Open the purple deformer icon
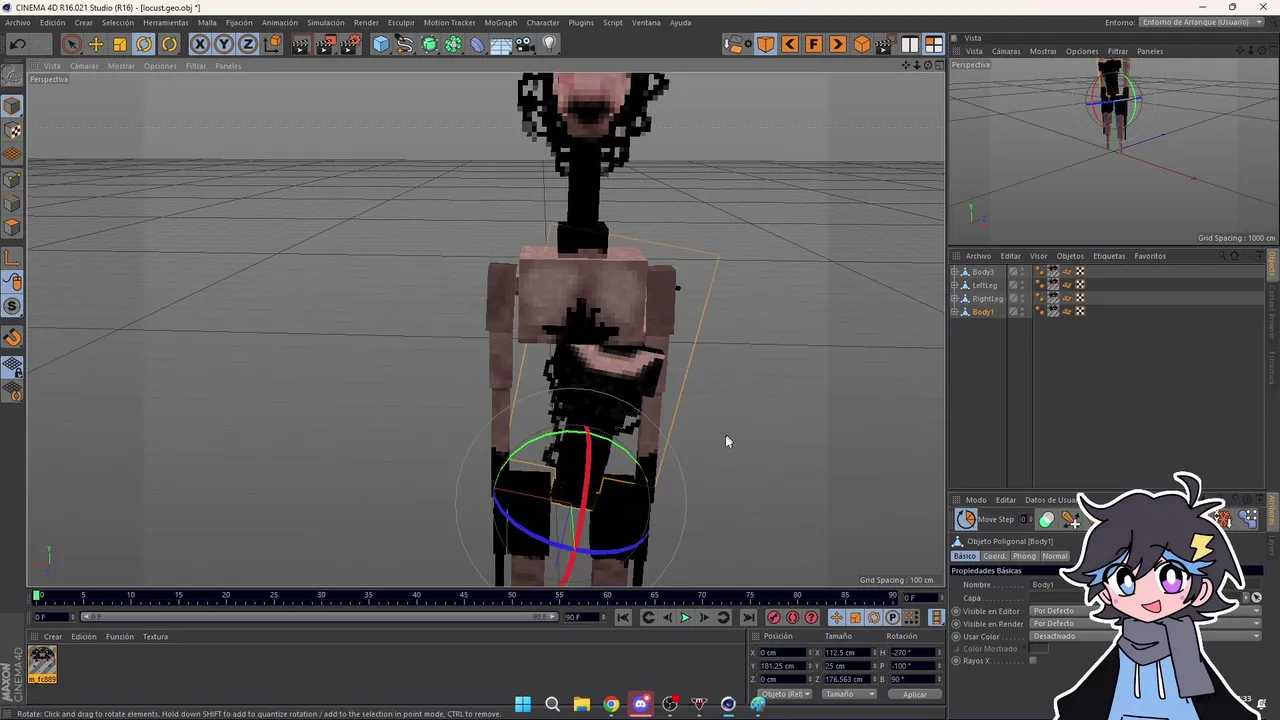 click(x=477, y=44)
